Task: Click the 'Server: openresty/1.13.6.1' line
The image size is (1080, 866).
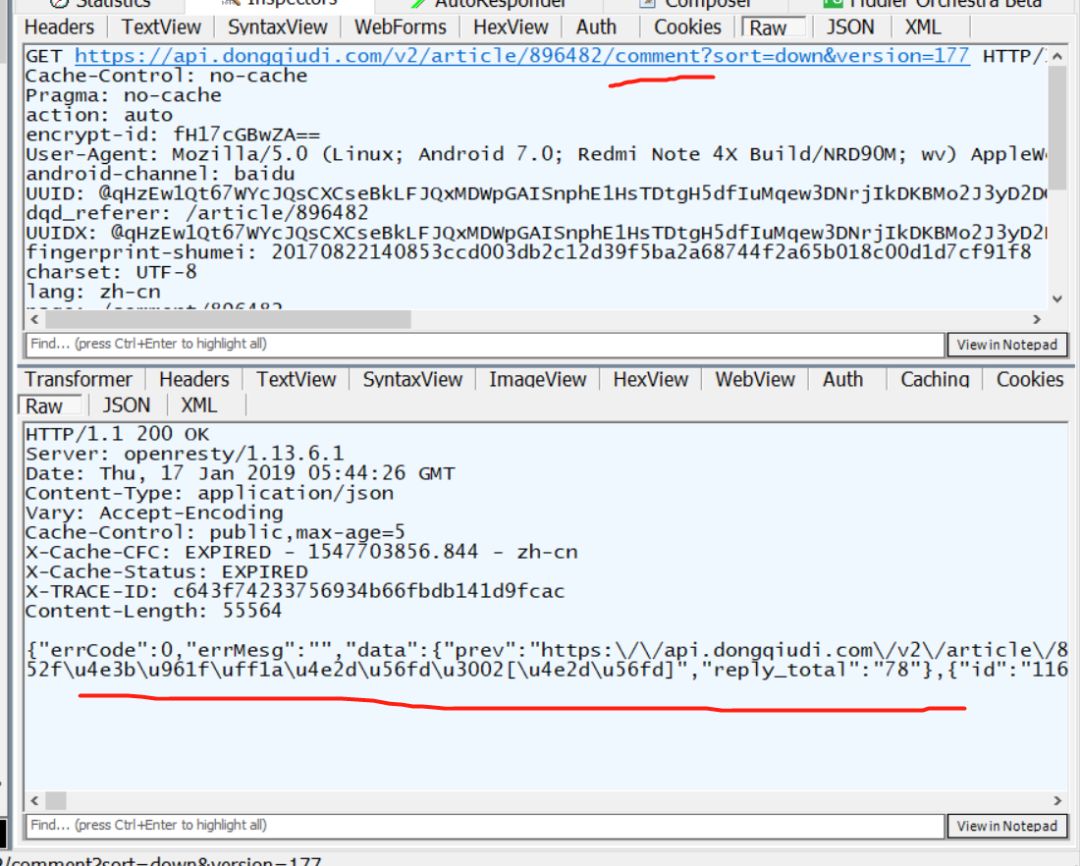Action: point(185,453)
